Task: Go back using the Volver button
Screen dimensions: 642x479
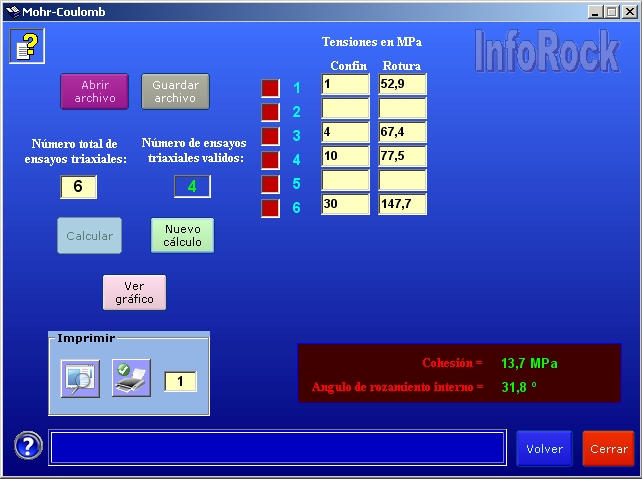Action: point(545,449)
